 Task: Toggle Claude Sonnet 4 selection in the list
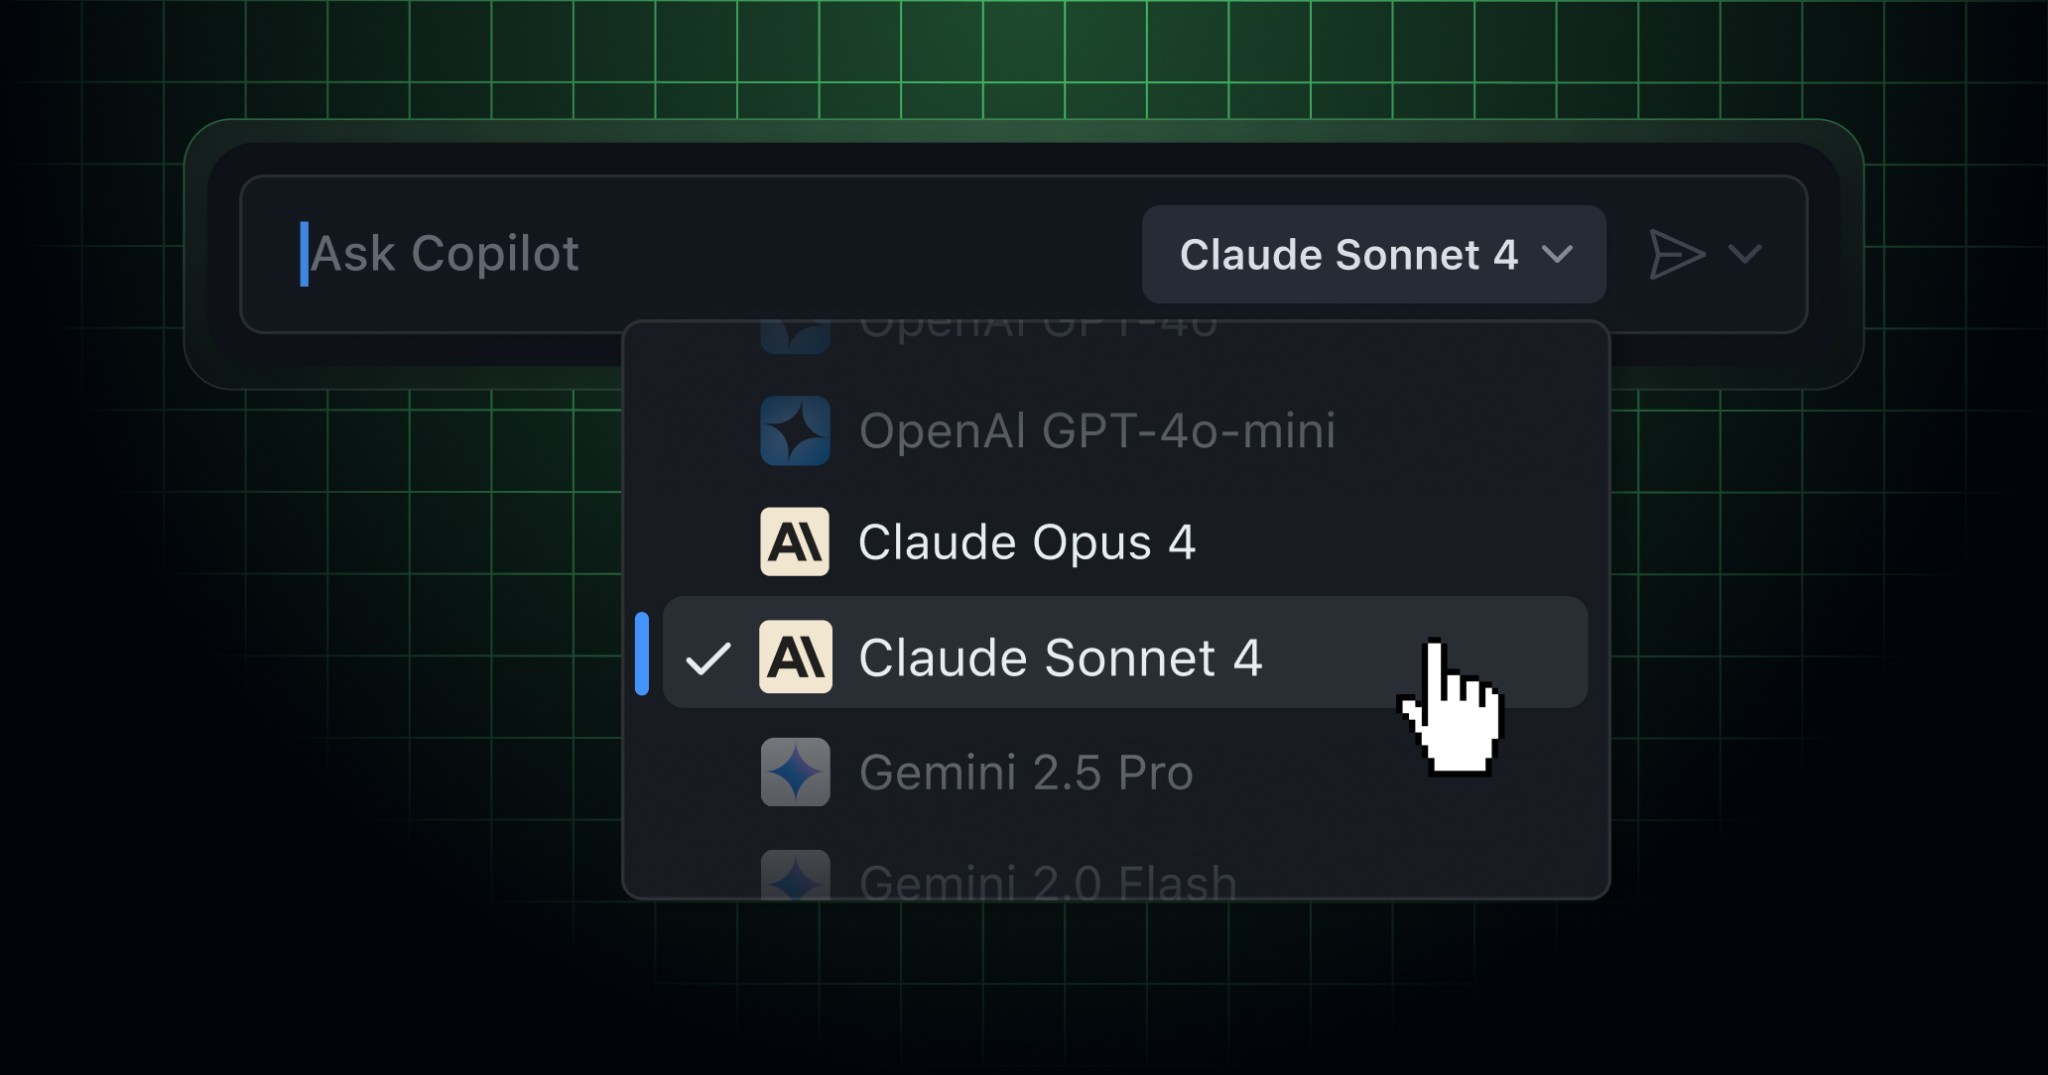coord(1060,657)
